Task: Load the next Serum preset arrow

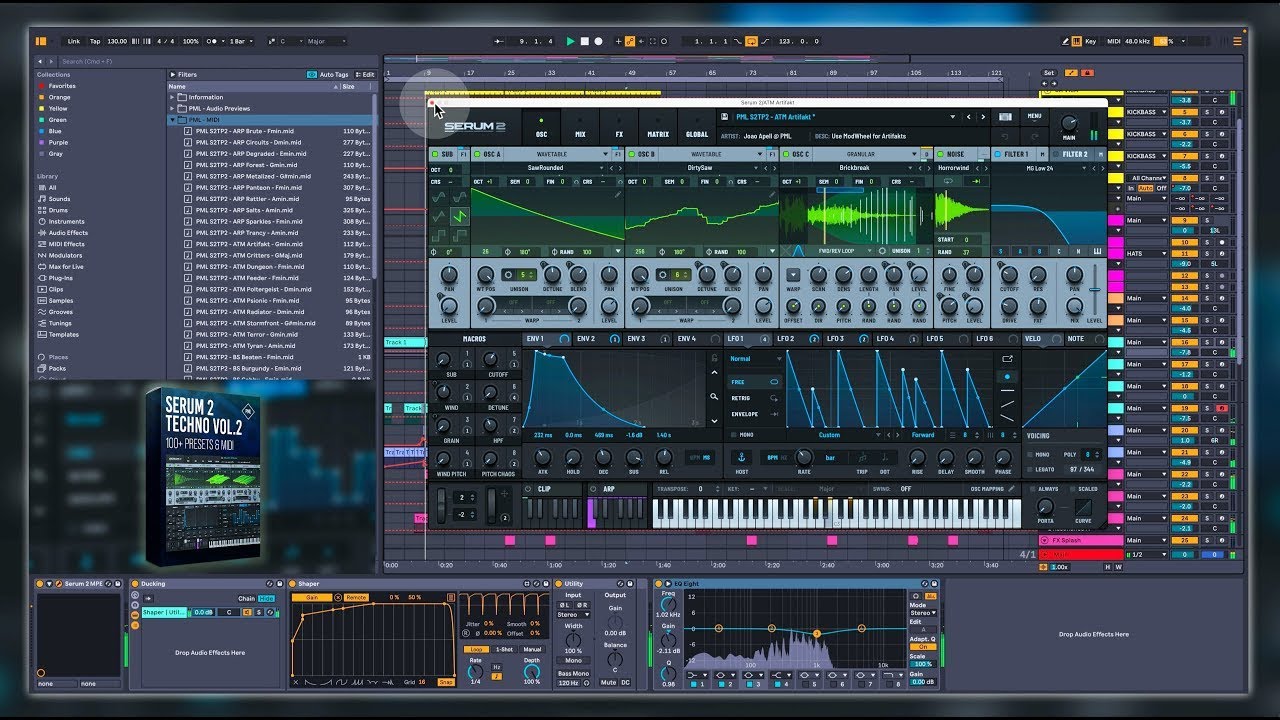Action: coord(983,116)
